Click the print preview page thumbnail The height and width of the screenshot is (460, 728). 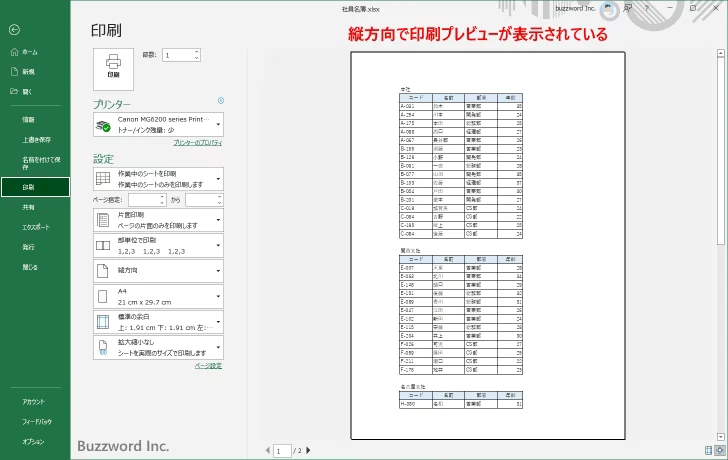(488, 246)
